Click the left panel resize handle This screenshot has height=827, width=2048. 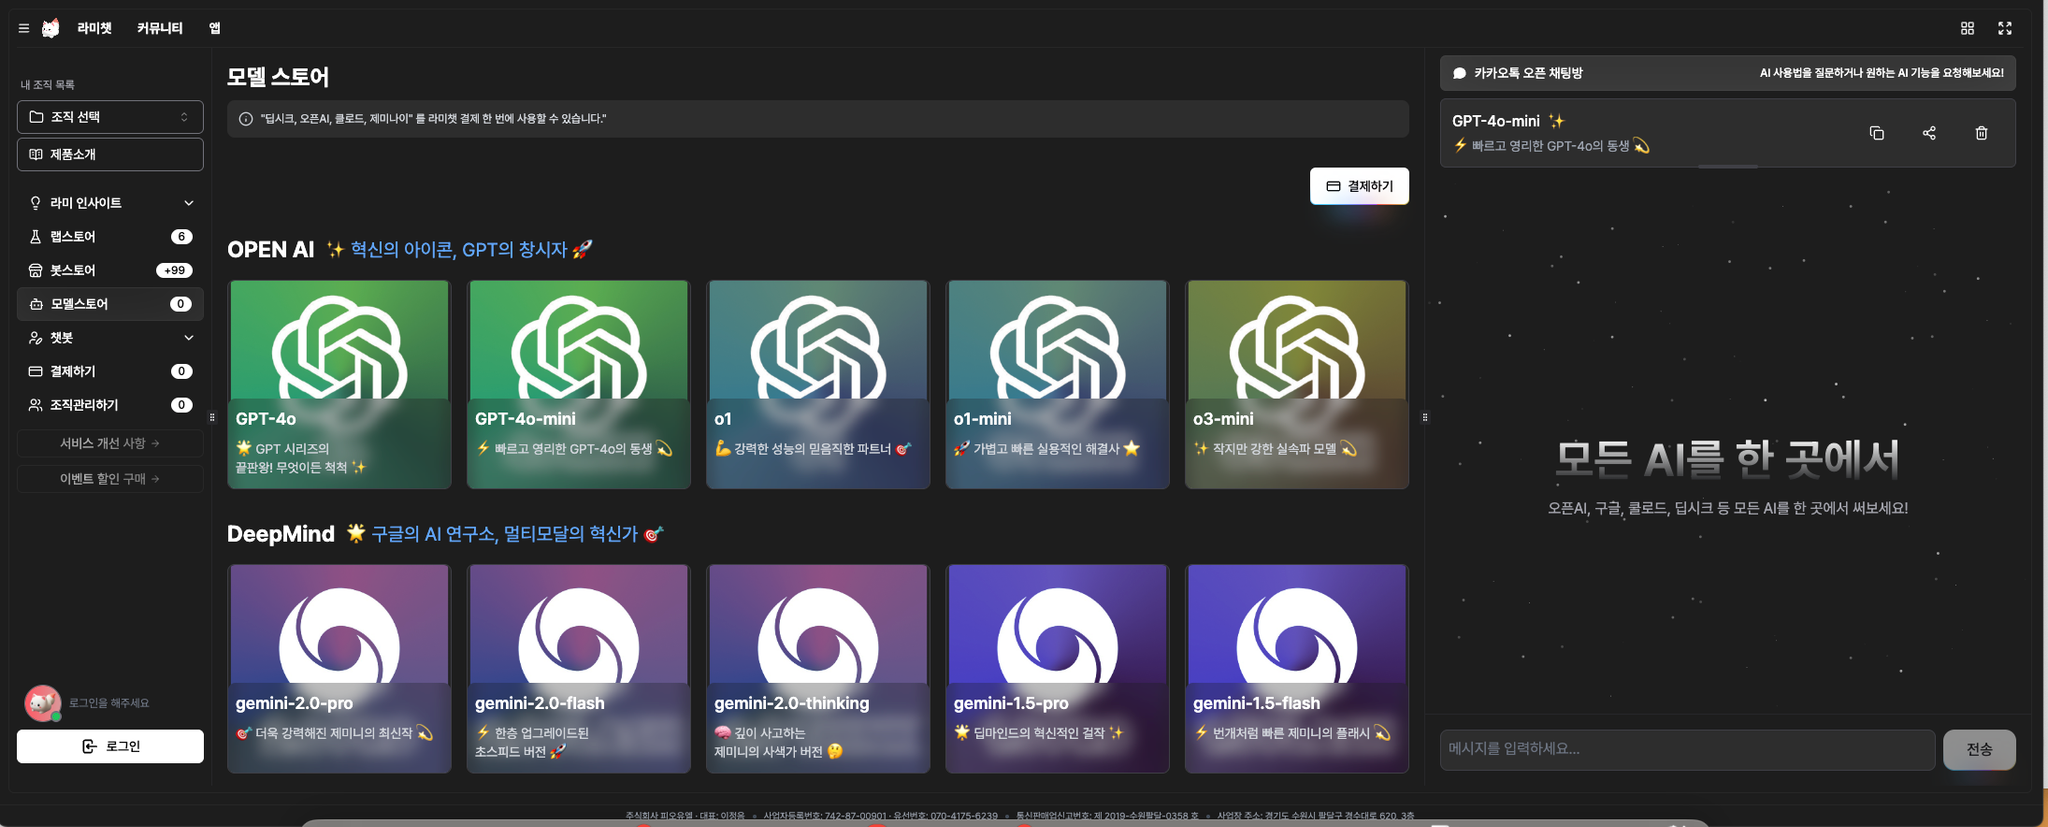212,417
